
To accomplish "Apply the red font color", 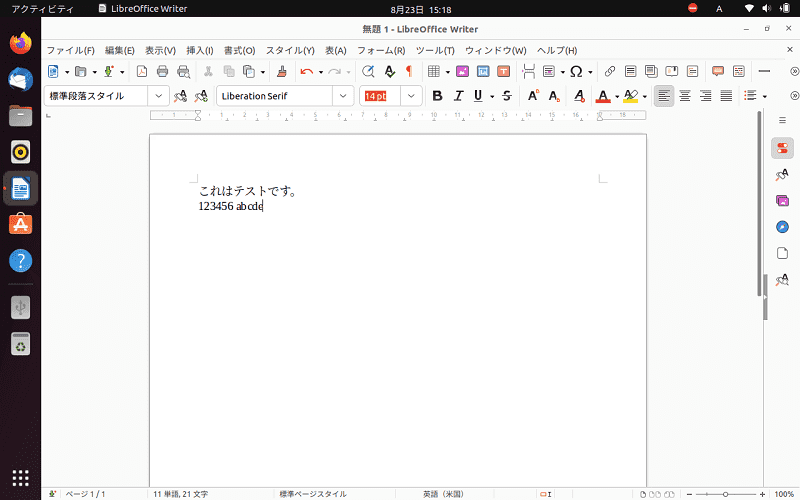I will tap(603, 96).
